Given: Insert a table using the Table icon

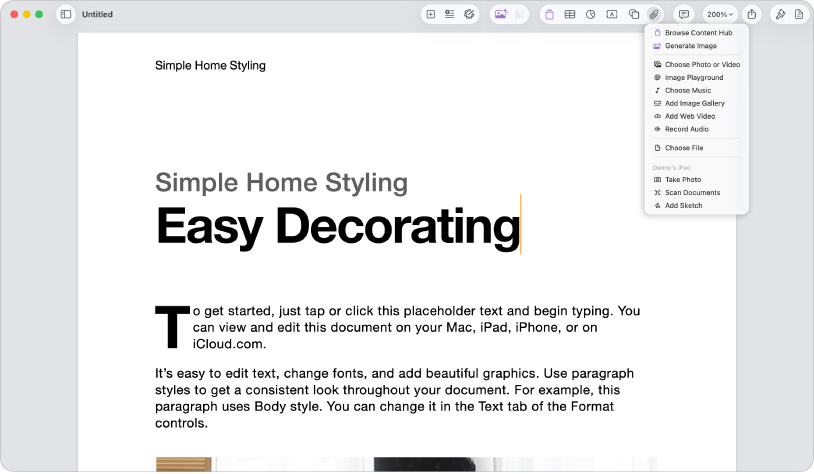Looking at the screenshot, I should pyautogui.click(x=570, y=15).
